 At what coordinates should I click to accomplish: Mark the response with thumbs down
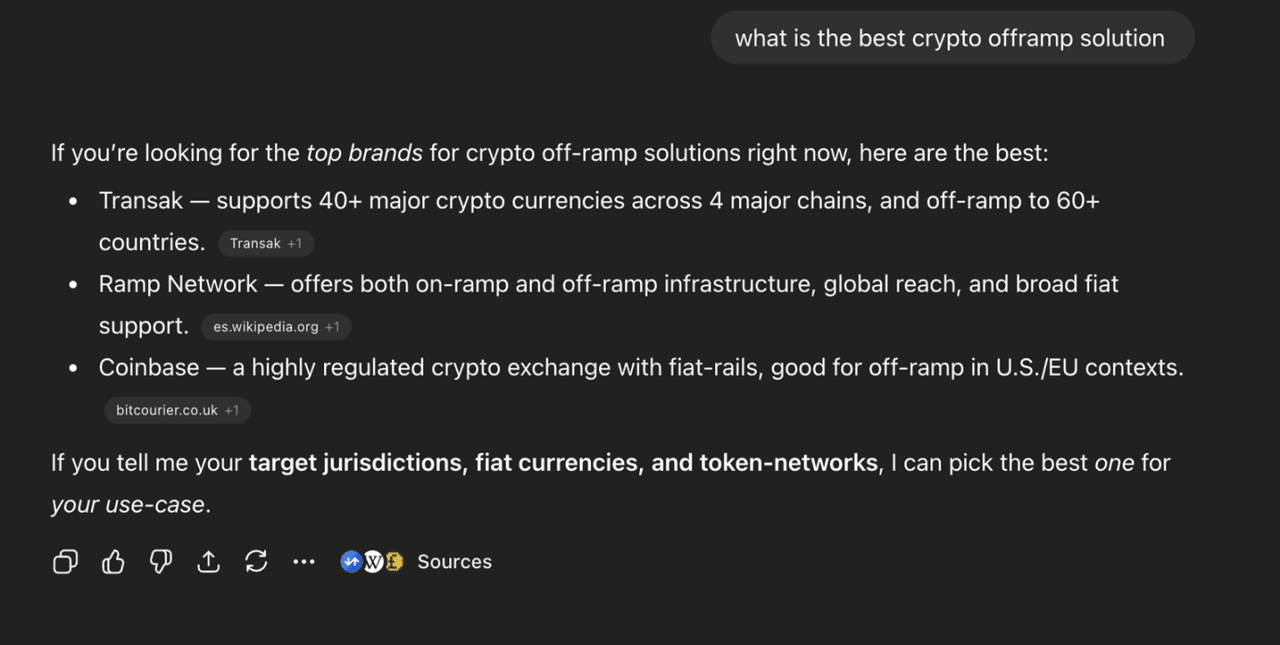click(x=161, y=562)
